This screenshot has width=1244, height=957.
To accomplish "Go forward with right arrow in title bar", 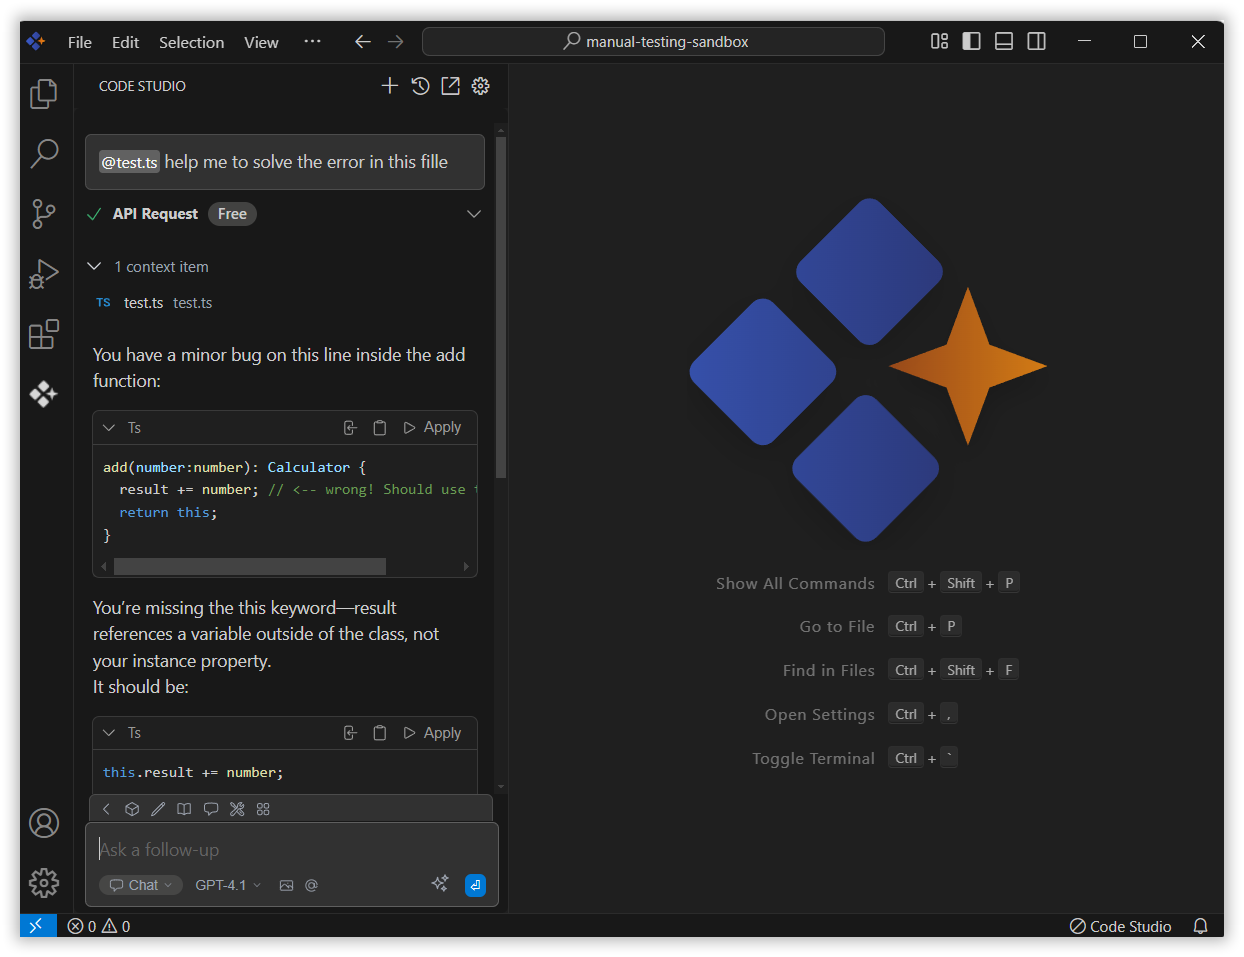I will pos(396,41).
